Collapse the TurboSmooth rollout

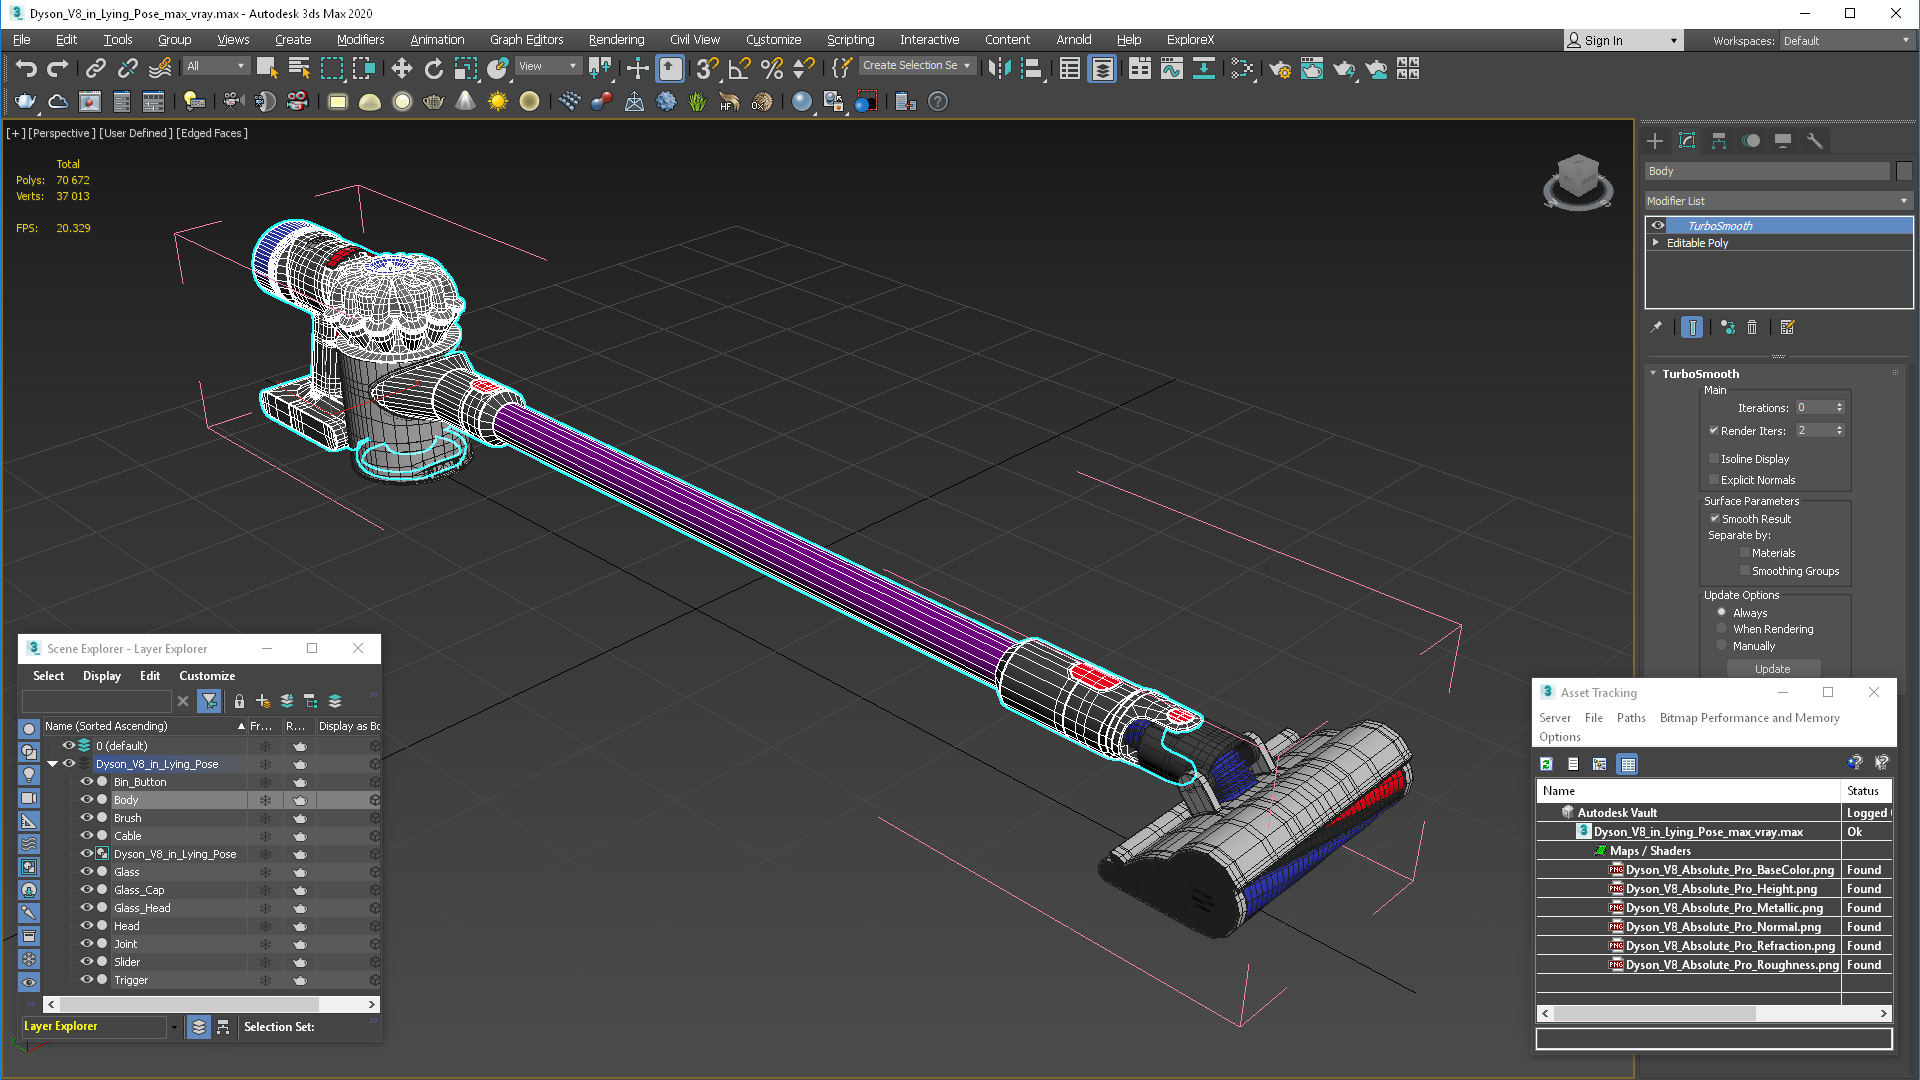point(1653,374)
